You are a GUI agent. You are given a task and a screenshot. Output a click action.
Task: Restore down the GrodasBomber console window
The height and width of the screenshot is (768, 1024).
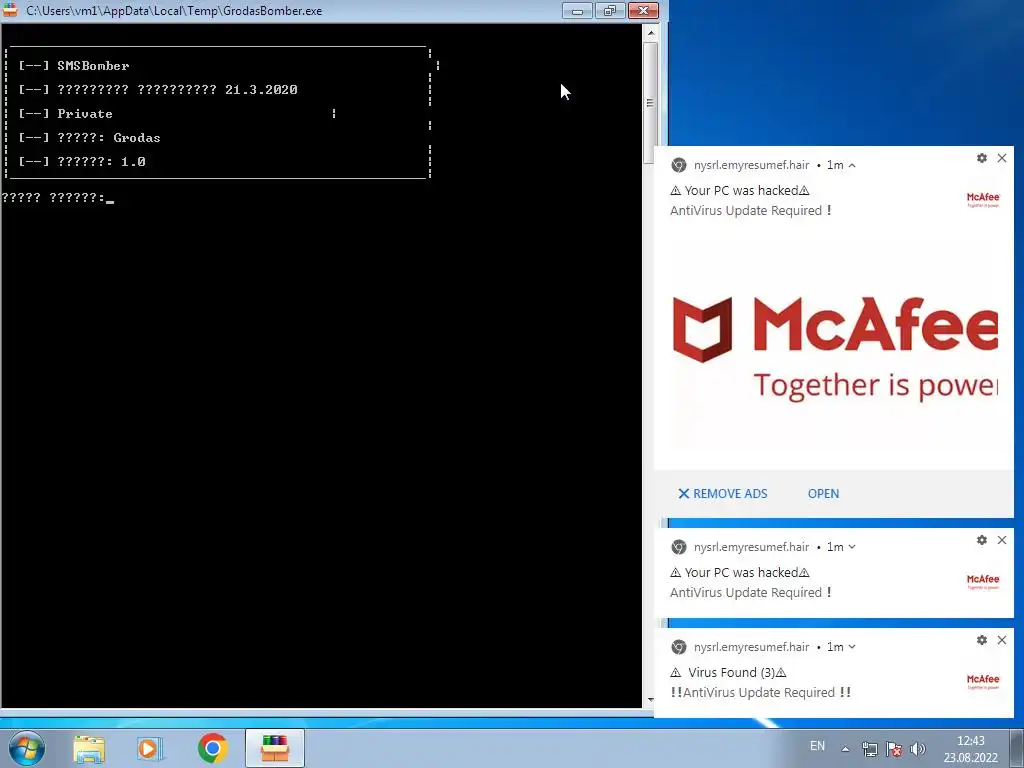click(610, 10)
